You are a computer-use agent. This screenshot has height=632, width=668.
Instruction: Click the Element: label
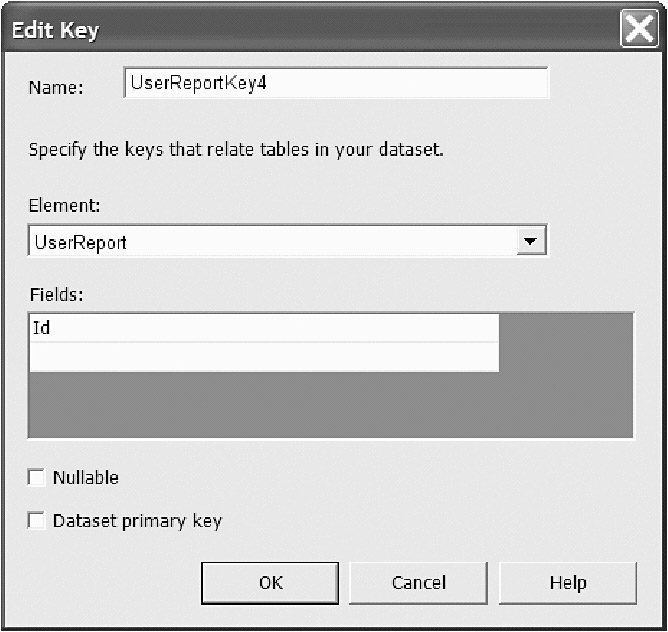pos(65,205)
